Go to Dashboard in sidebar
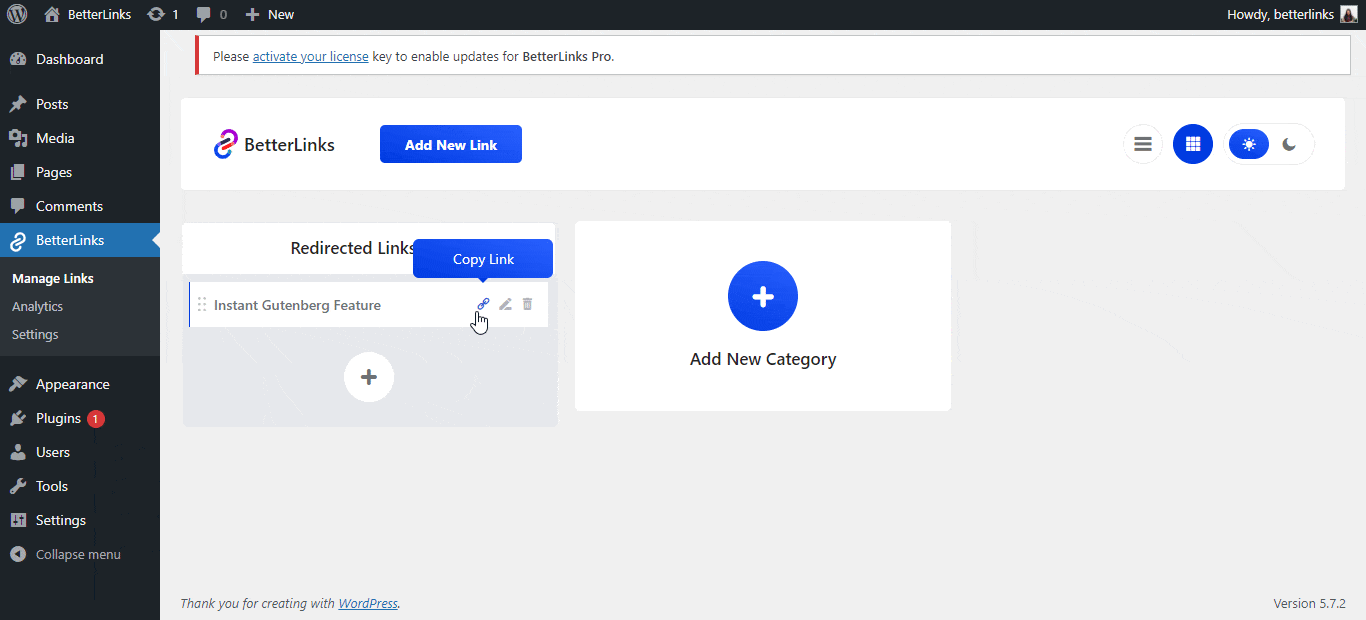1366x620 pixels. tap(80, 59)
